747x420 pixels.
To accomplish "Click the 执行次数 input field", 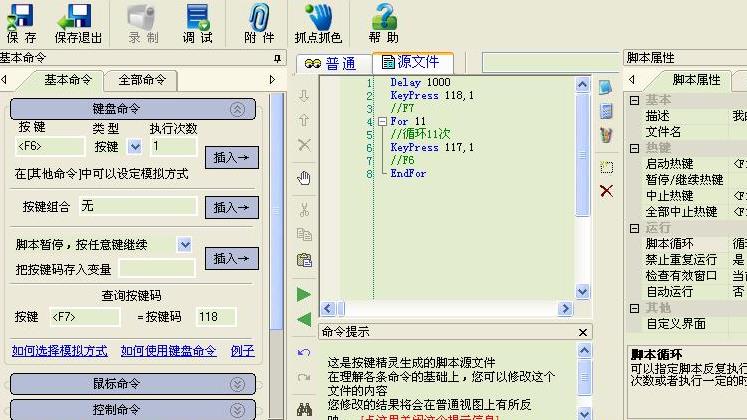I will coord(173,146).
